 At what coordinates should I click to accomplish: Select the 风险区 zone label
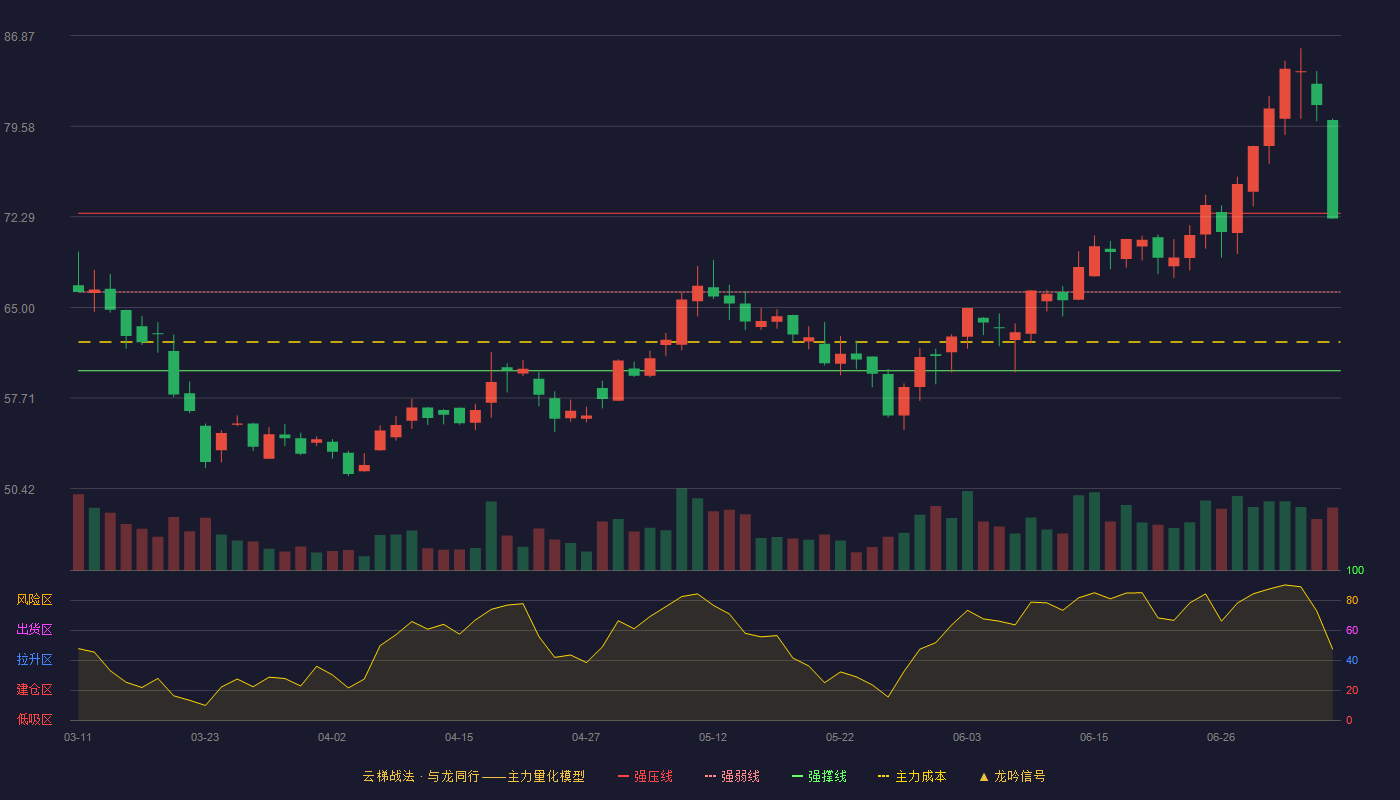tap(34, 600)
